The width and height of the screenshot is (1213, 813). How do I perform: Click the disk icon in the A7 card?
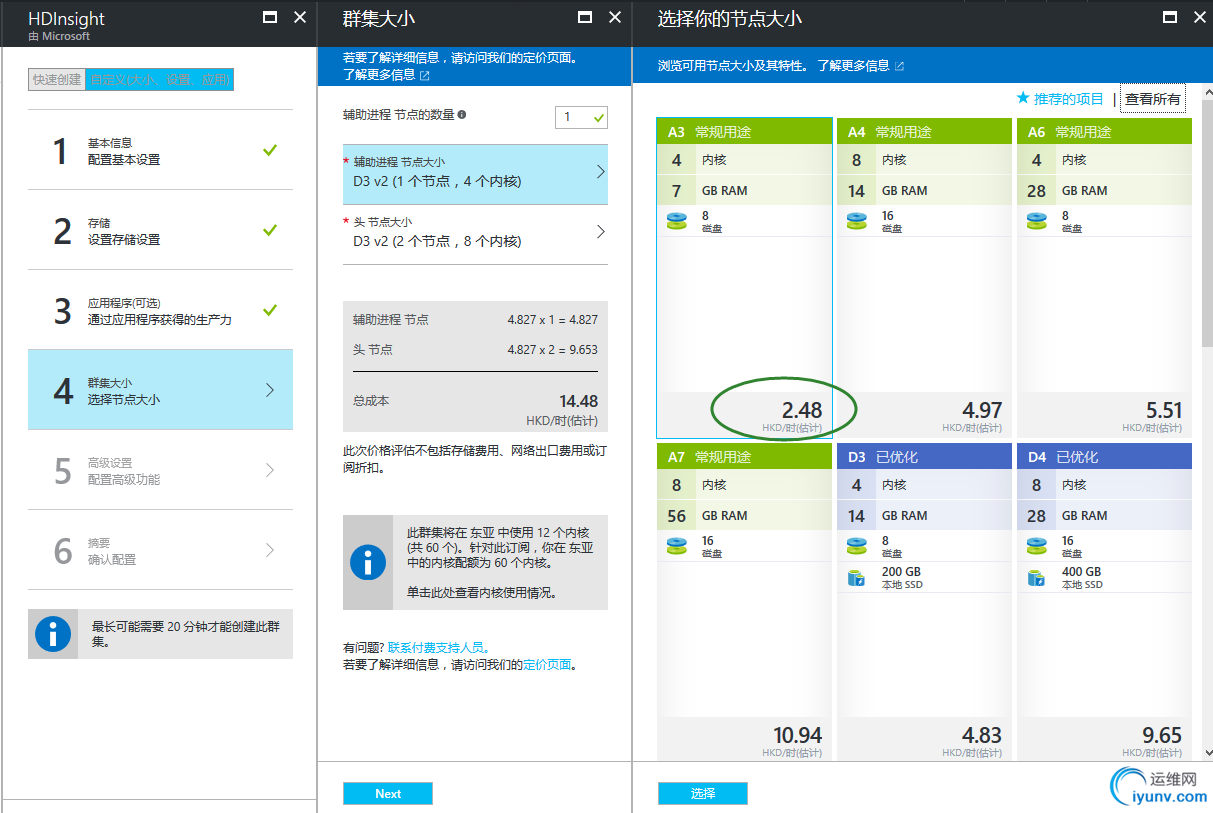(677, 546)
